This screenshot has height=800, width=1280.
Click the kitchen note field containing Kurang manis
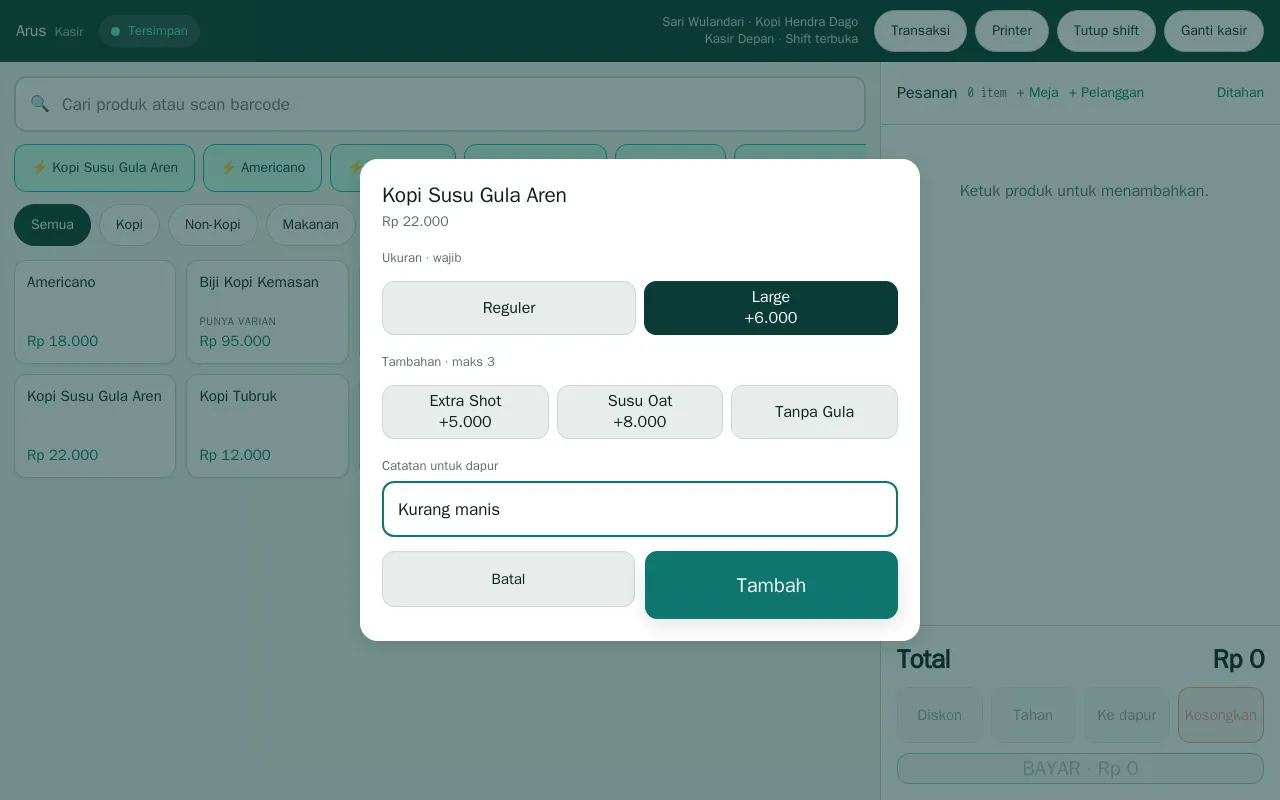tap(640, 509)
